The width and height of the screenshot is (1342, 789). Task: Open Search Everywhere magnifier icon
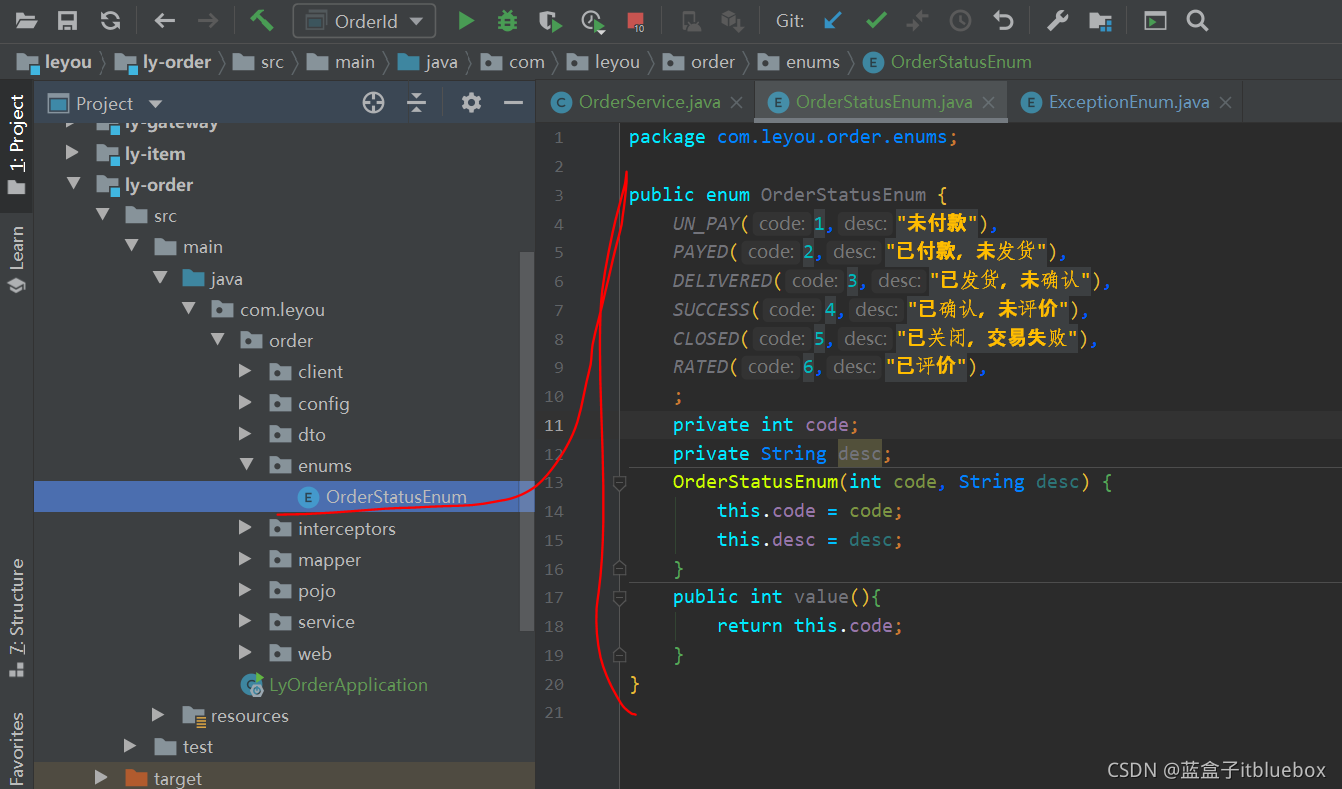coord(1197,20)
